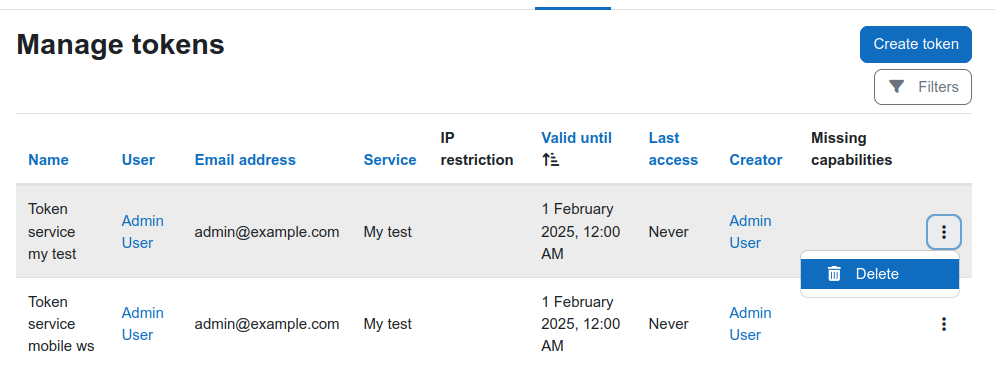Viewport: 1005px width, 388px height.
Task: Sort by Email address header
Action: pos(245,160)
